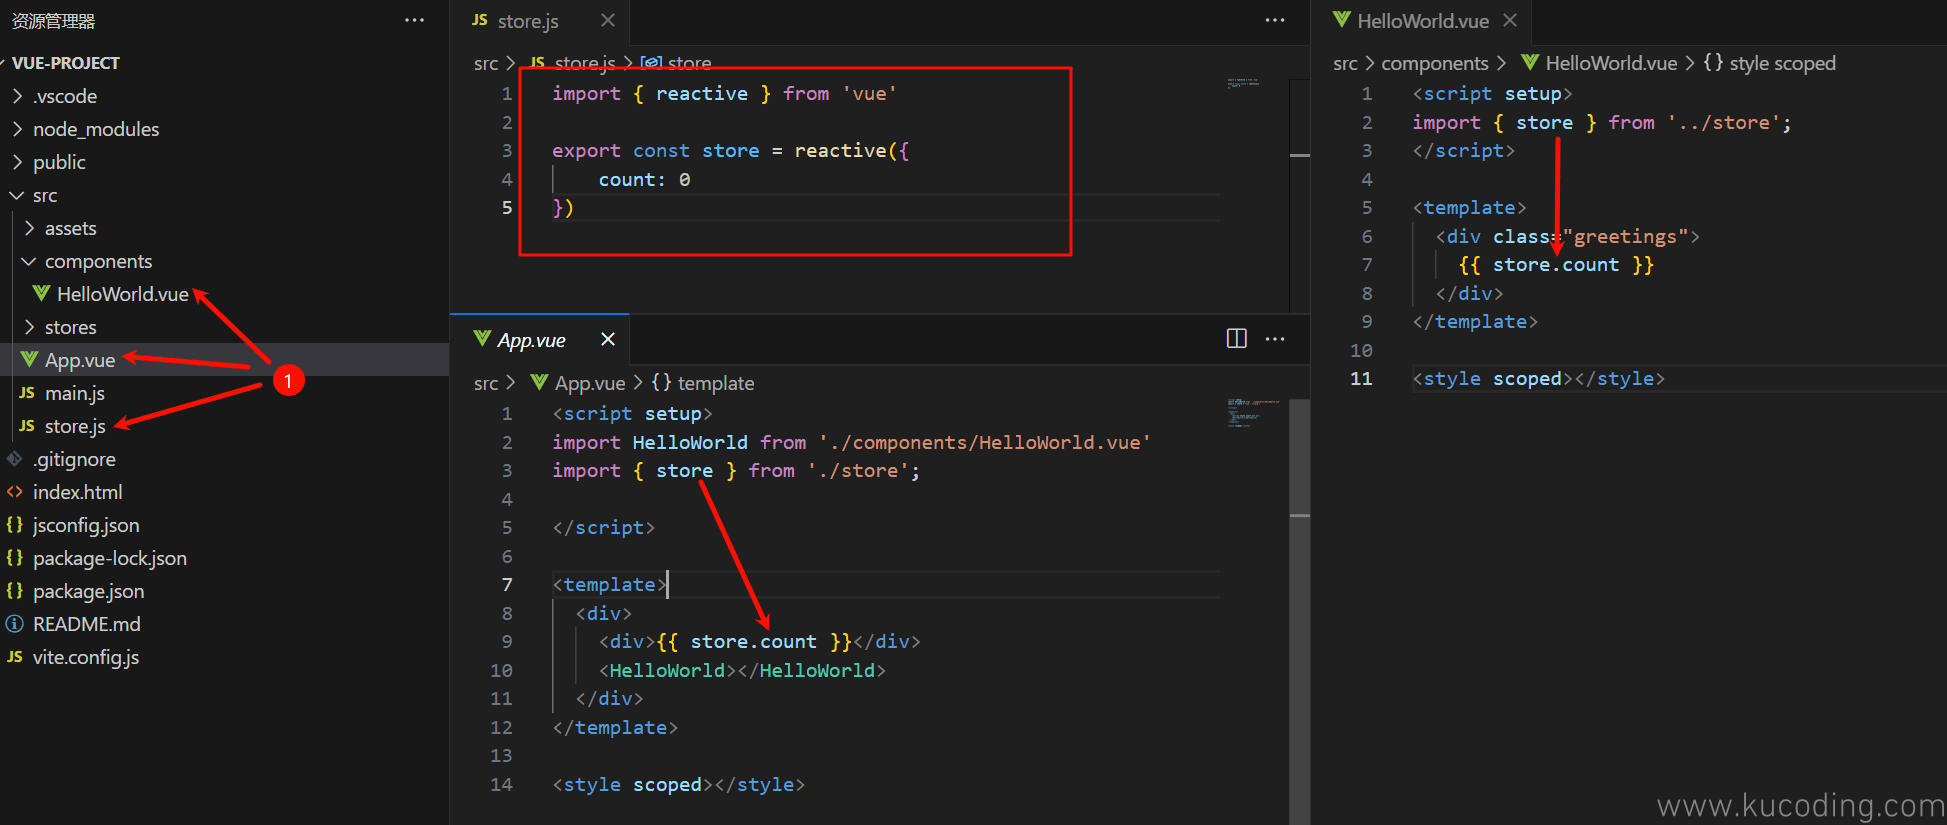The image size is (1947, 825).
Task: Click the vertical scrollbar of App.vue editor
Action: click(1300, 610)
